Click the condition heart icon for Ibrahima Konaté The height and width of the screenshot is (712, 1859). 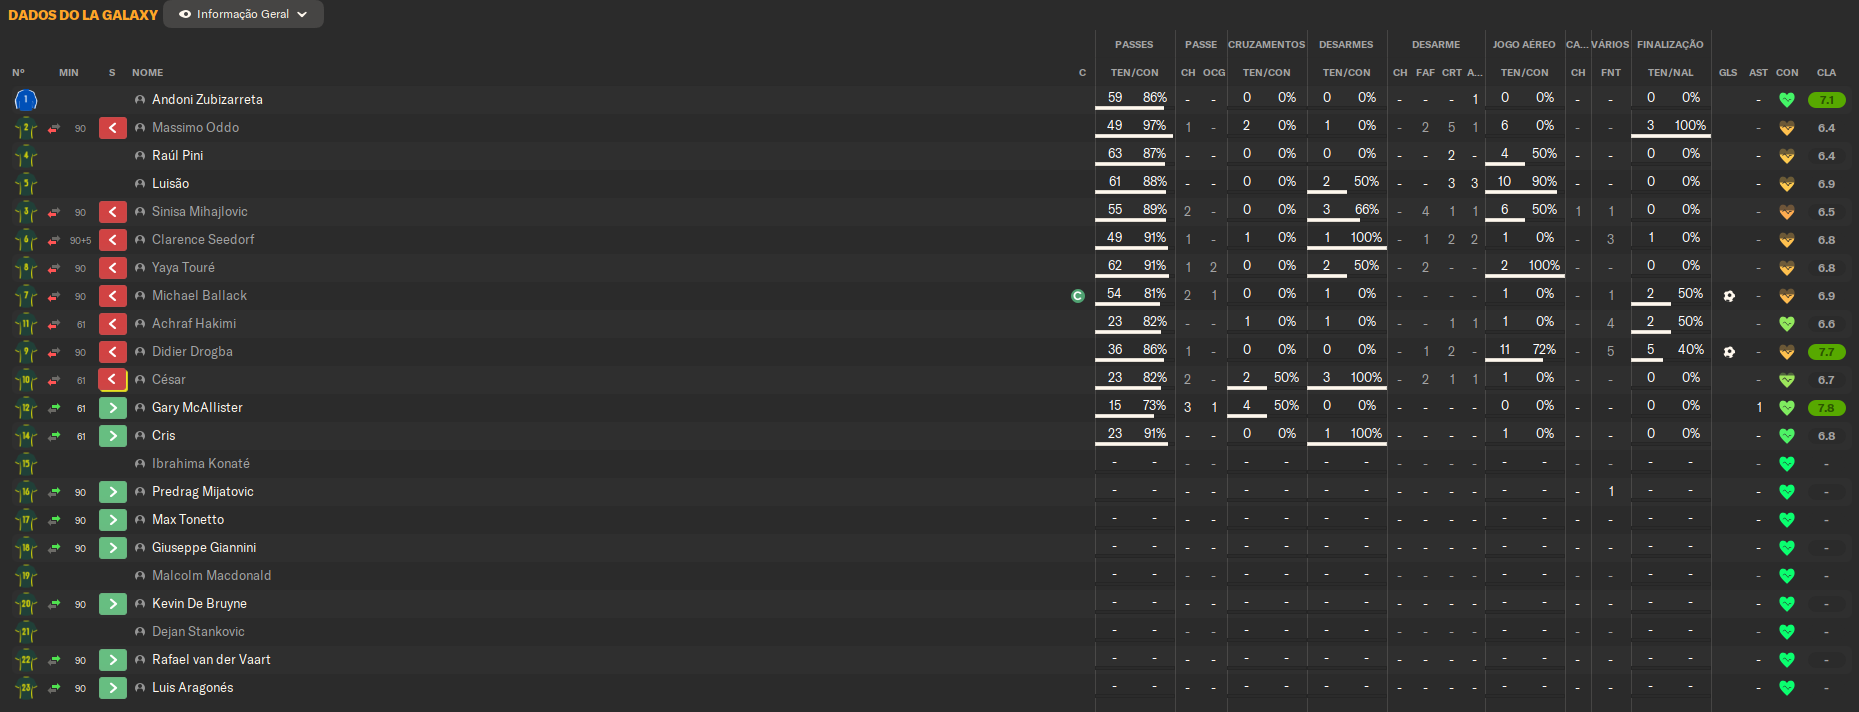point(1787,464)
